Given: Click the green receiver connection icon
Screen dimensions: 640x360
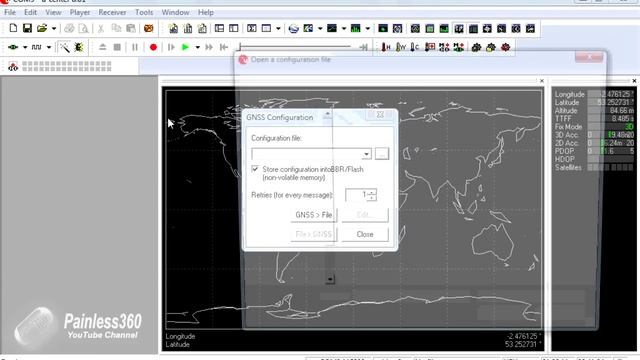Looking at the screenshot, I should point(13,47).
